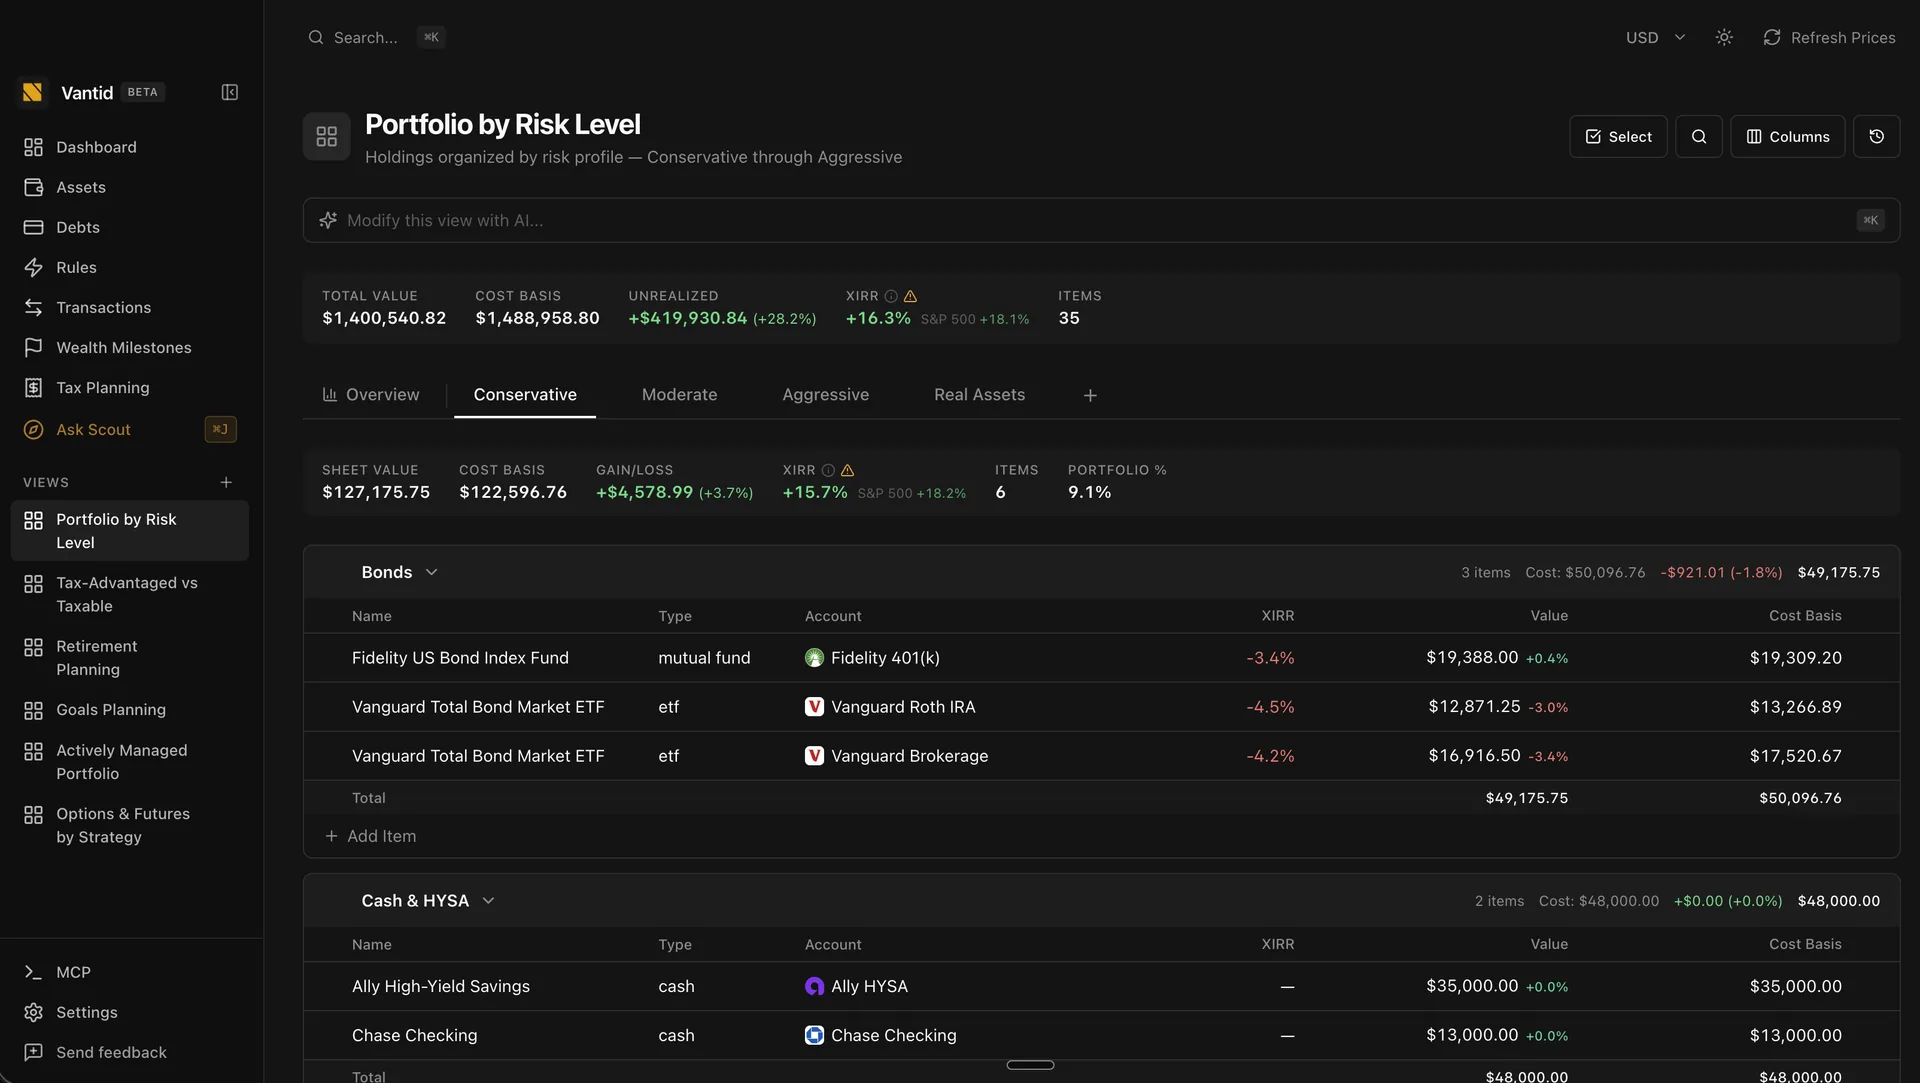Click the grid icon beside page title
1920x1083 pixels.
[x=327, y=136]
